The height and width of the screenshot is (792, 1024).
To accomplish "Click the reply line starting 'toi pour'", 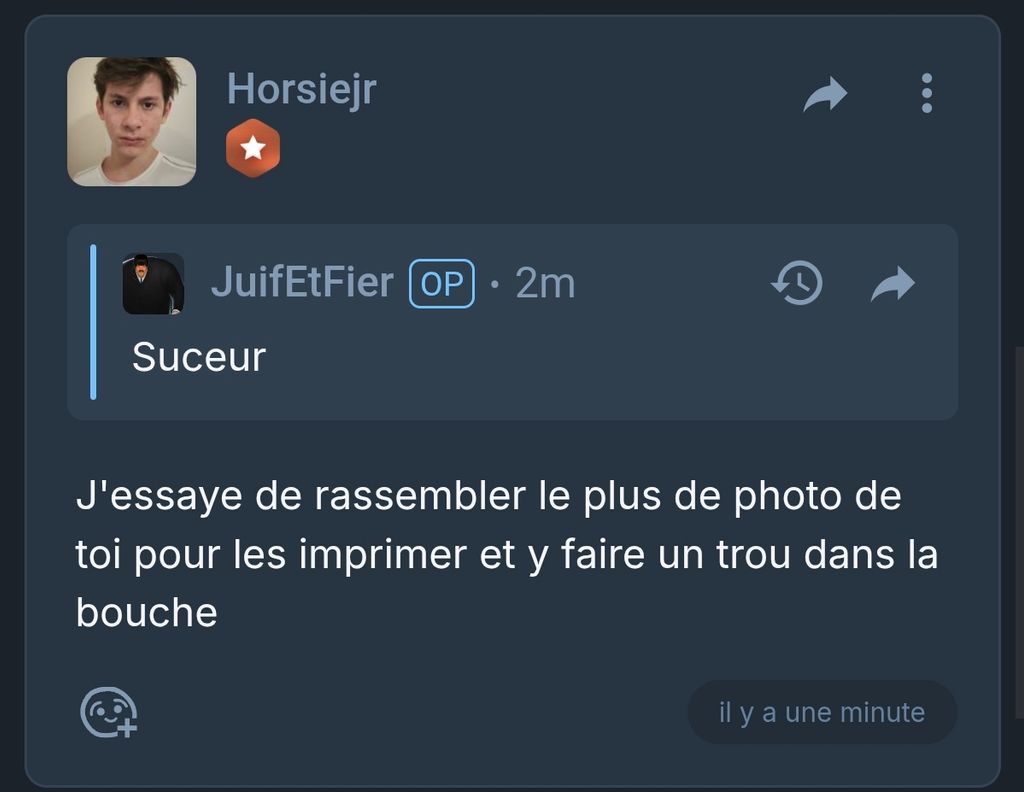I will (x=507, y=554).
